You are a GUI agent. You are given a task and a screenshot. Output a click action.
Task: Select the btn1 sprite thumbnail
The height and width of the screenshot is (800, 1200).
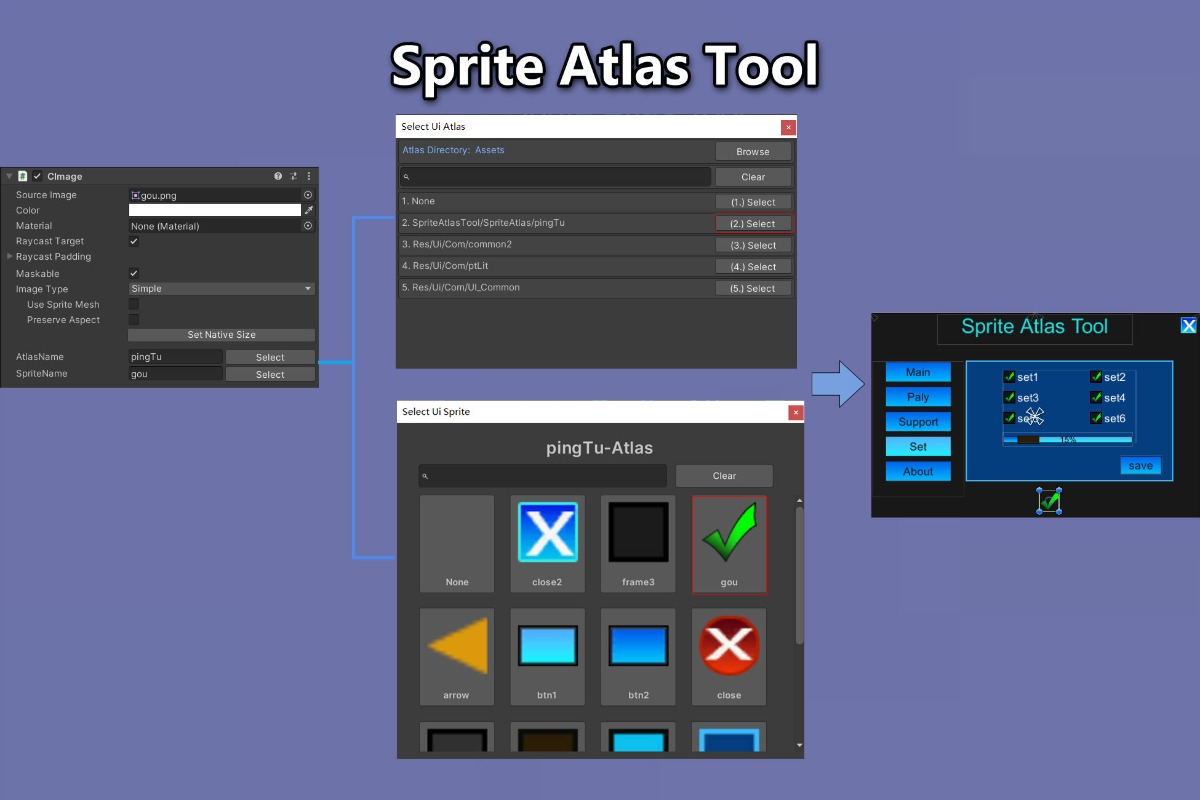[x=548, y=657]
